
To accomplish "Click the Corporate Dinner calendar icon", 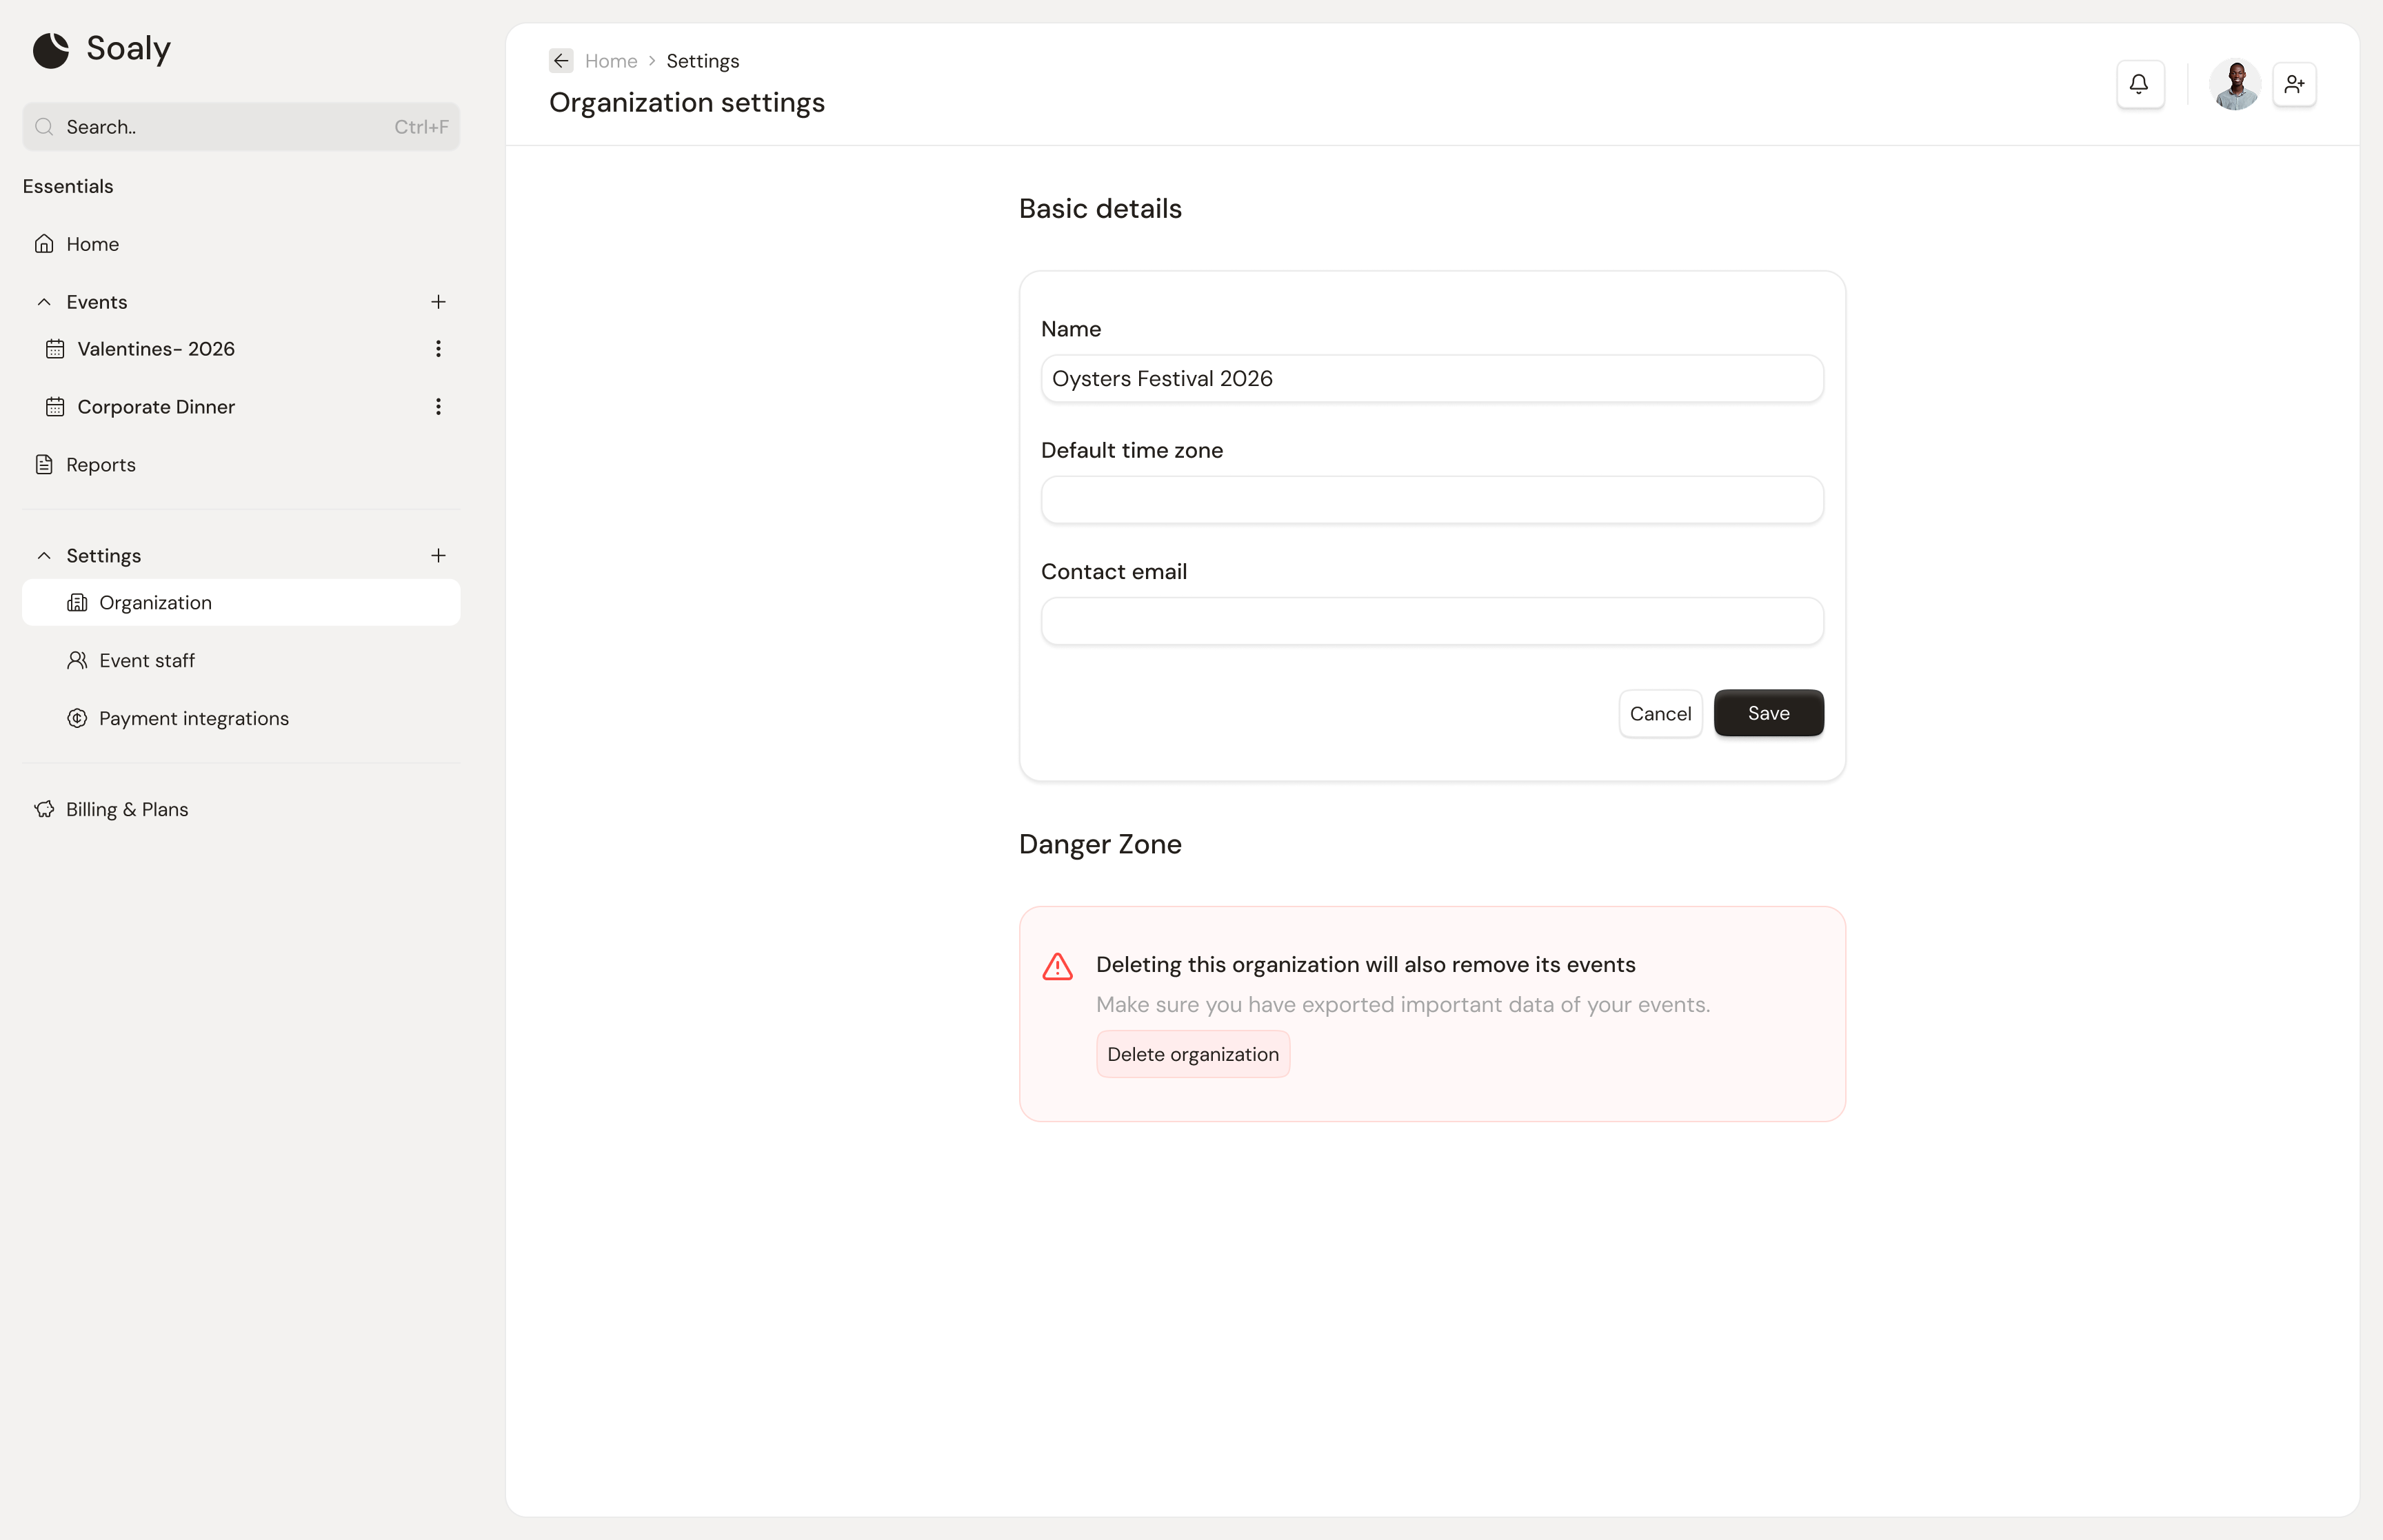I will 55,407.
